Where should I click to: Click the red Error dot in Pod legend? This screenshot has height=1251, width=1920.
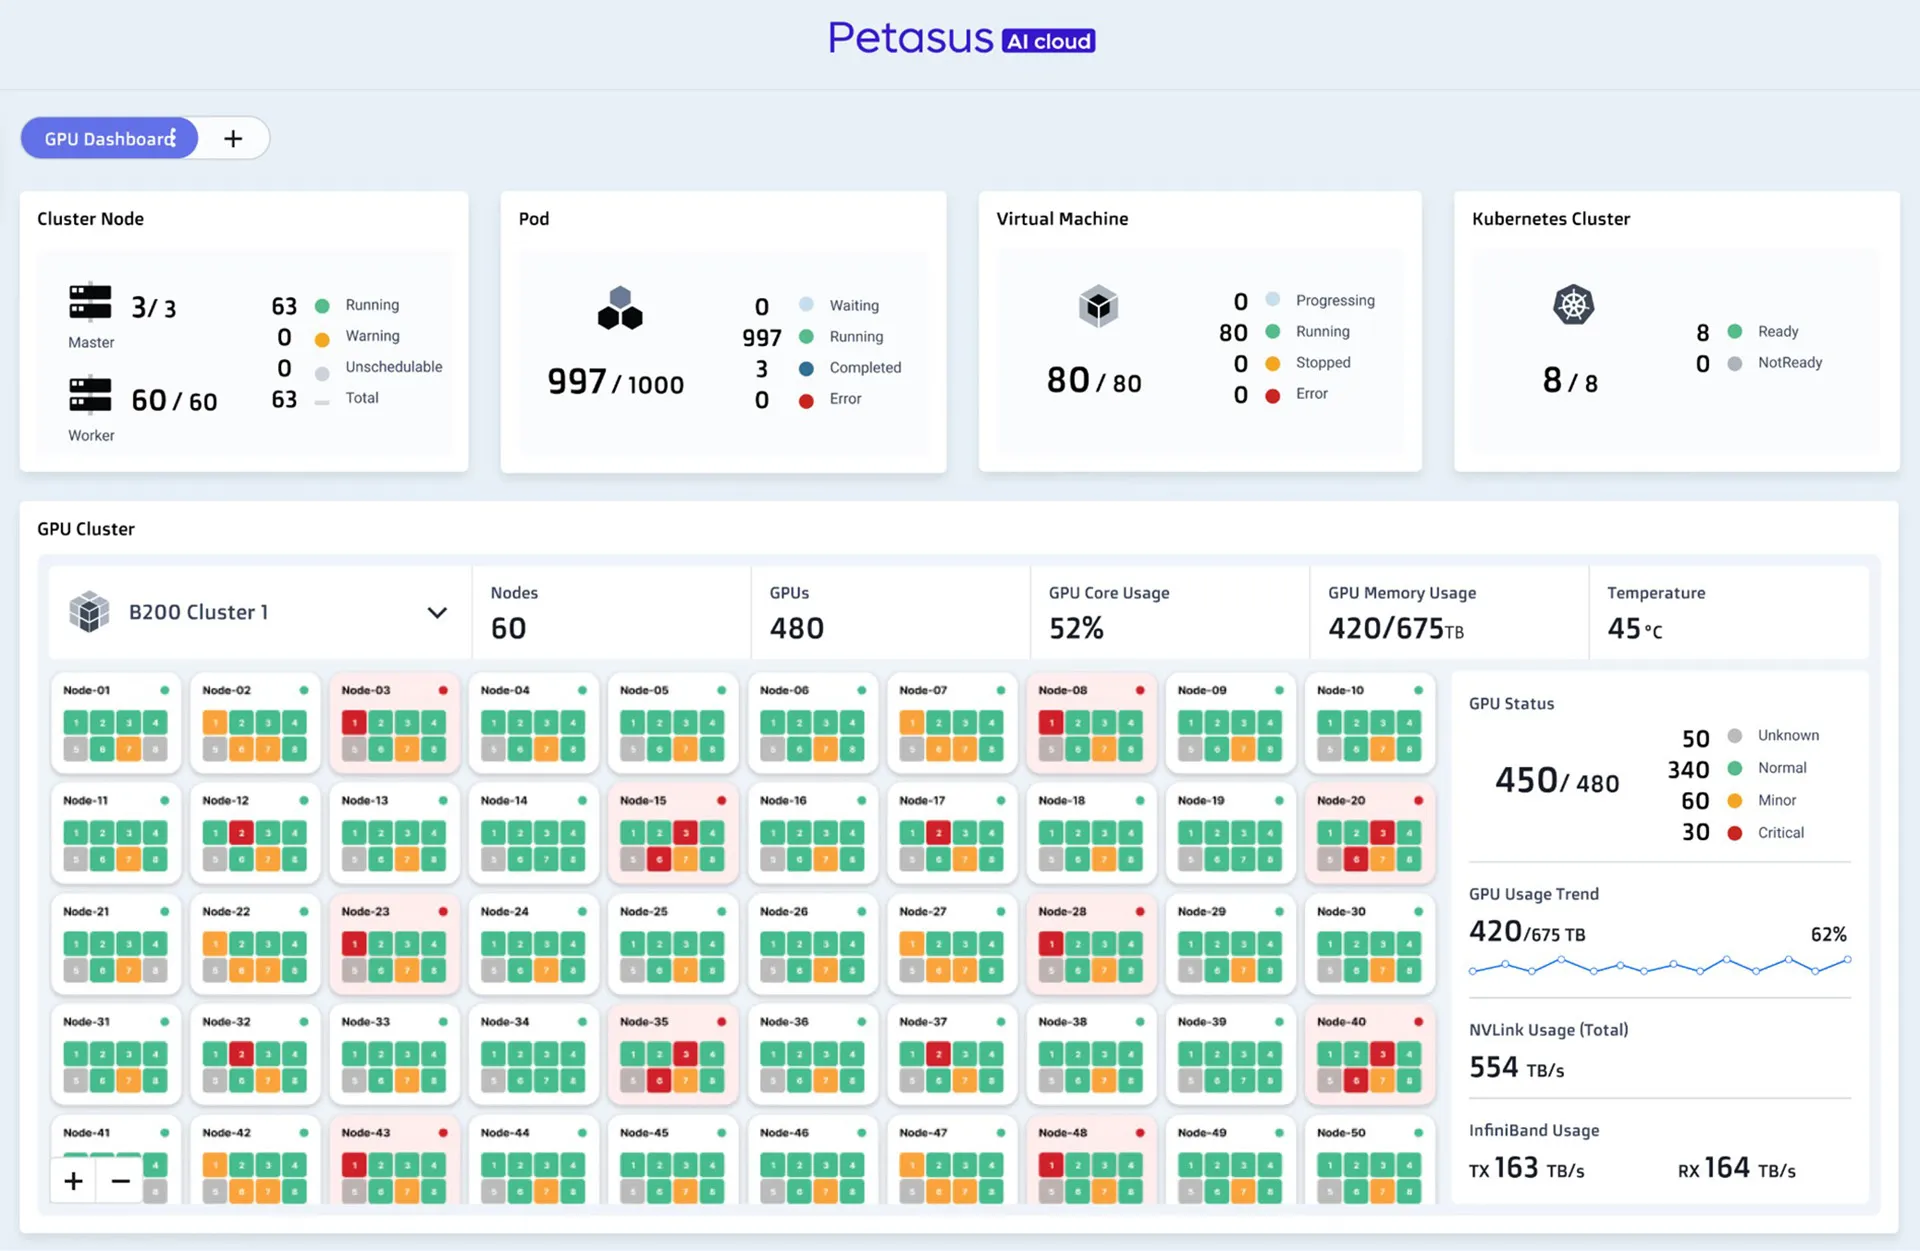[806, 399]
